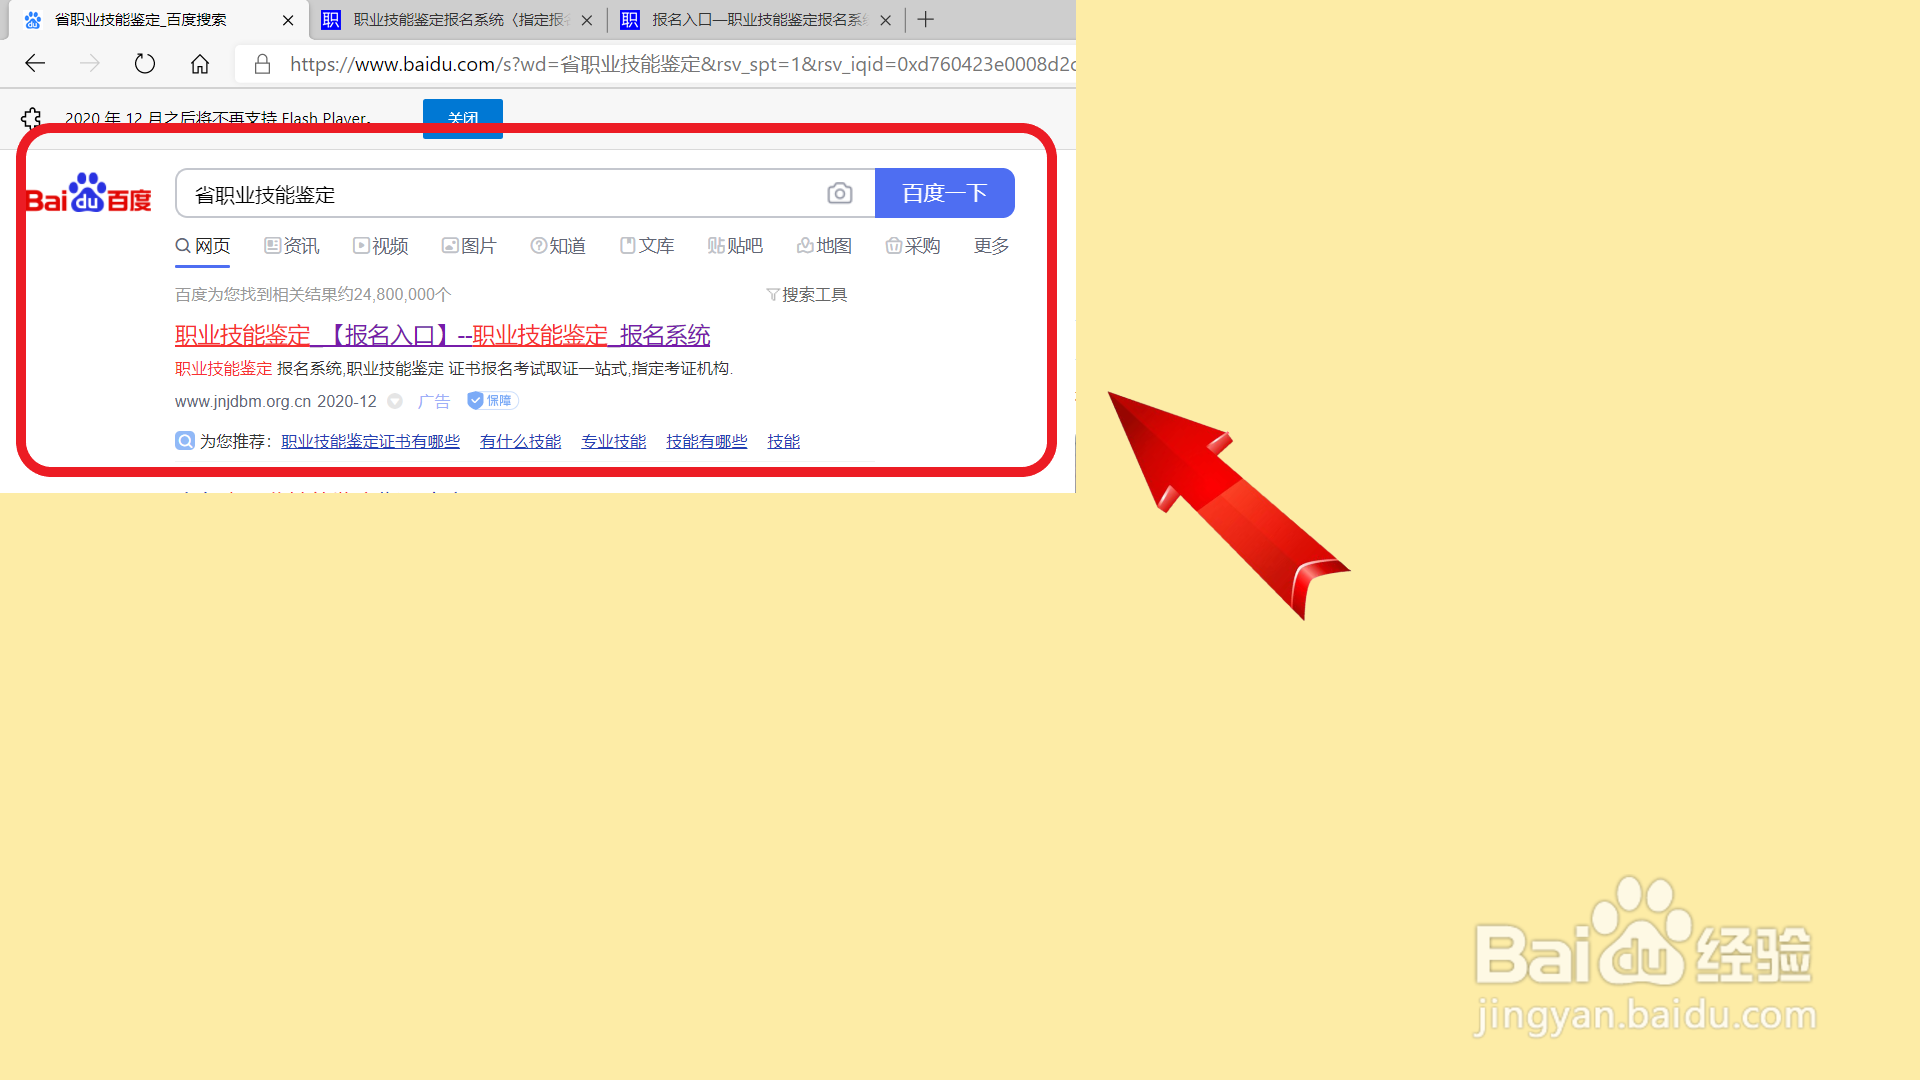The width and height of the screenshot is (1920, 1080).
Task: Select the 网页 webpage results tab
Action: 202,245
